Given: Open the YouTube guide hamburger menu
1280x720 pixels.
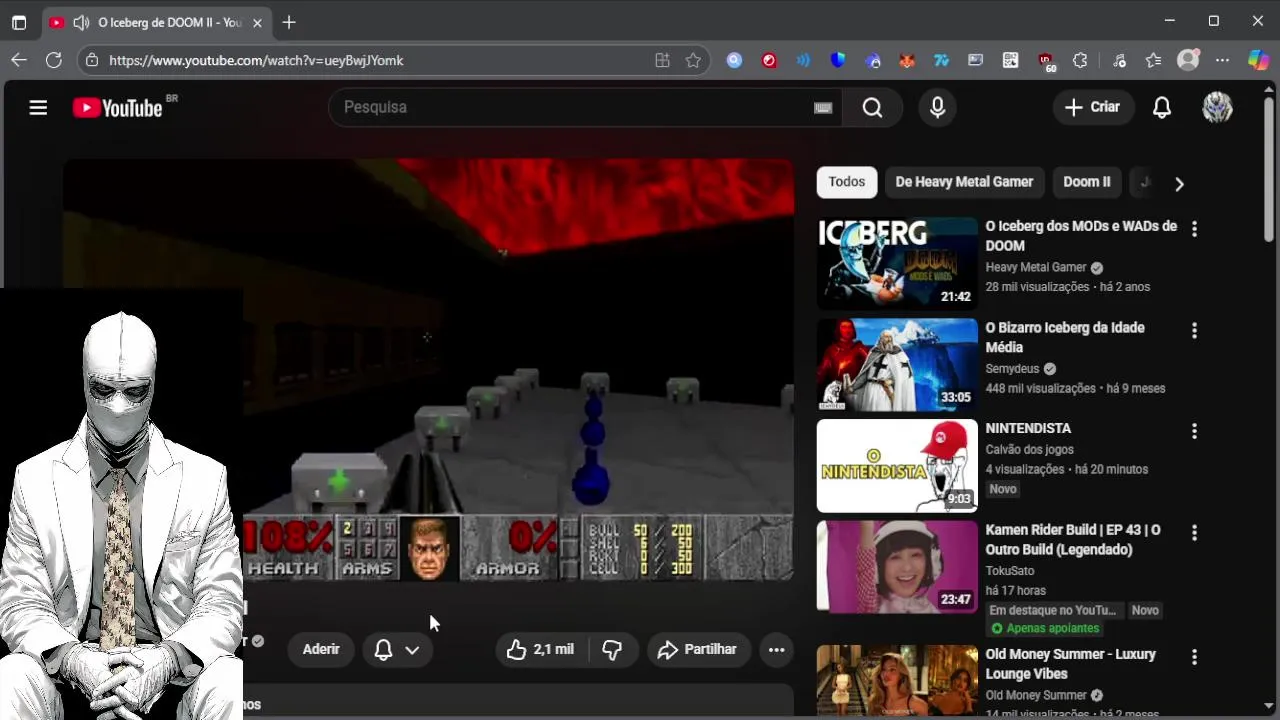Looking at the screenshot, I should coord(38,107).
